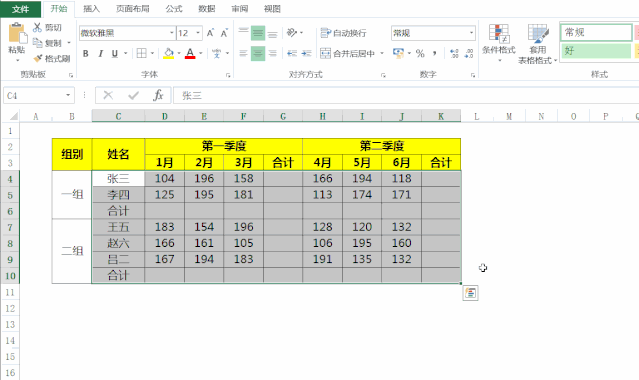Click Wrap Text (自动换行) button
Screen dimensions: 639x380
[x=343, y=33]
